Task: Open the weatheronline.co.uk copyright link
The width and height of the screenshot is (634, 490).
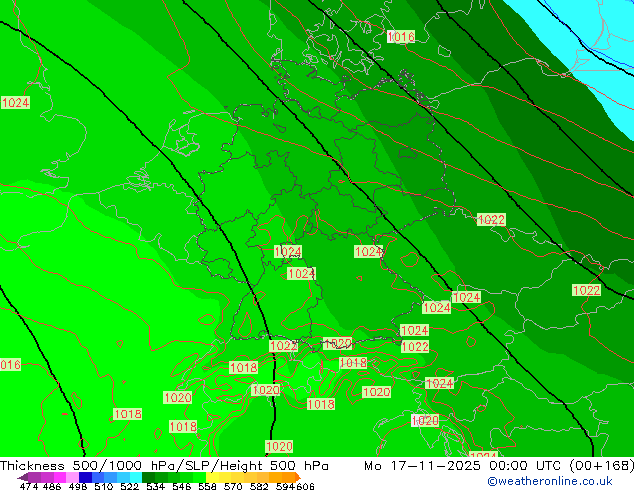Action: (550, 481)
